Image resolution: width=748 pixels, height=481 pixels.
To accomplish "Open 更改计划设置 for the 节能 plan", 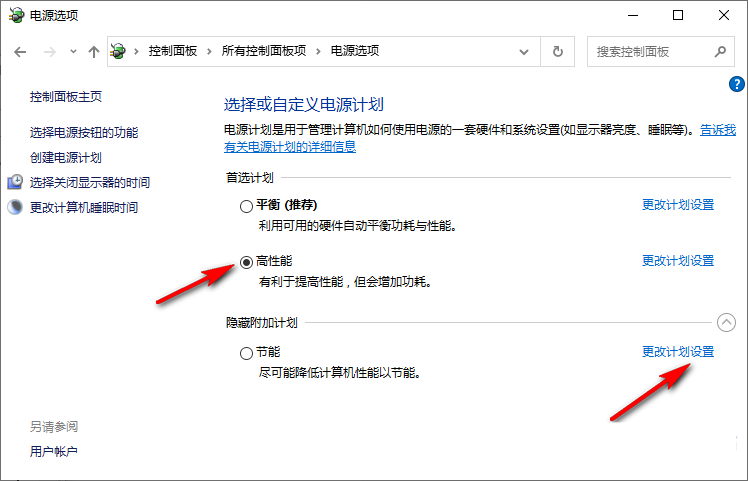I will [678, 352].
